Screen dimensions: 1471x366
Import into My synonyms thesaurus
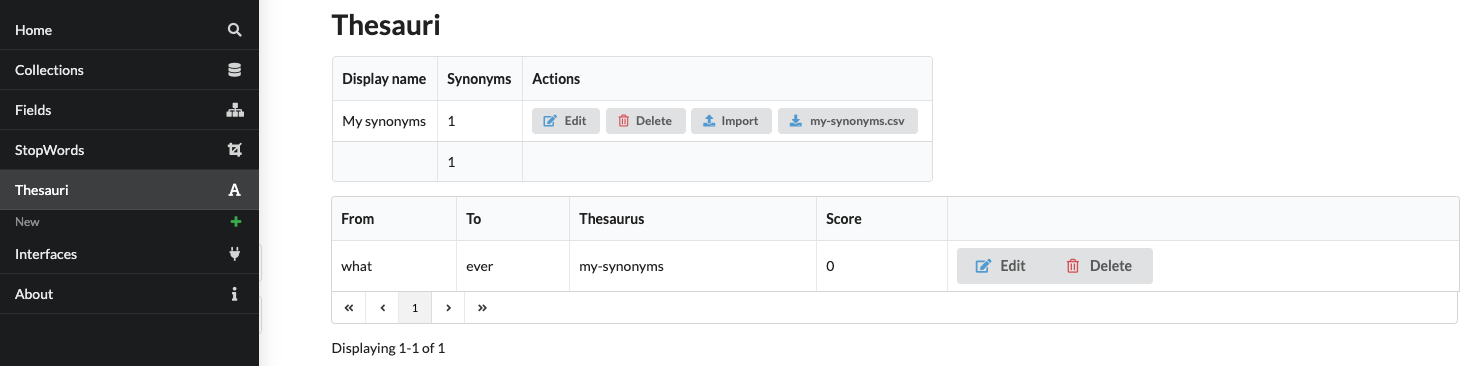coord(732,121)
